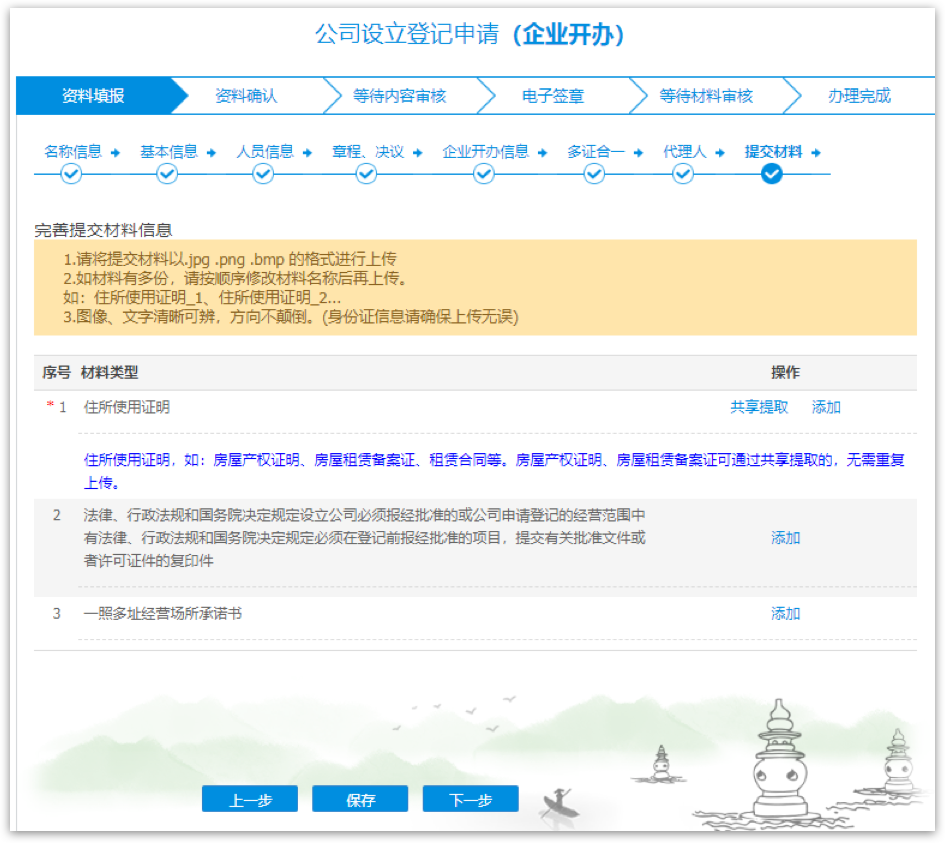Click the arrow icon after 提交材料

[x=816, y=152]
